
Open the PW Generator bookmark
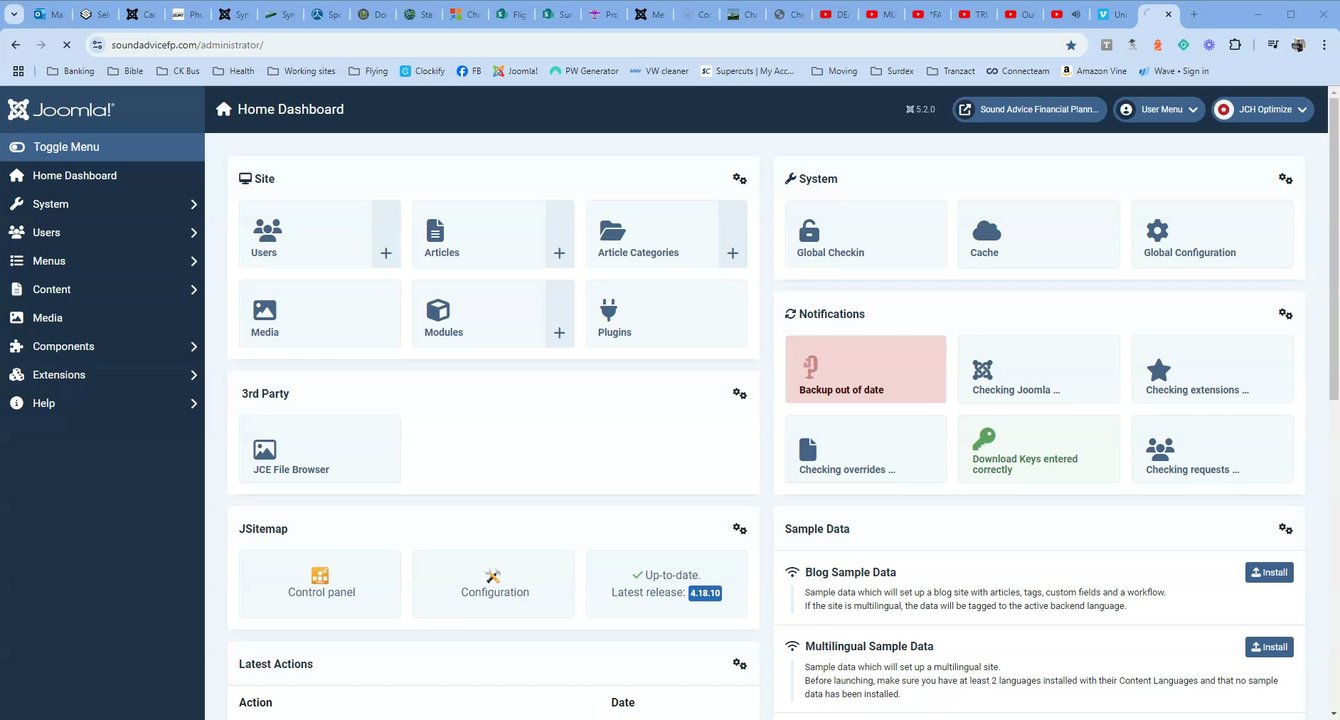point(584,71)
